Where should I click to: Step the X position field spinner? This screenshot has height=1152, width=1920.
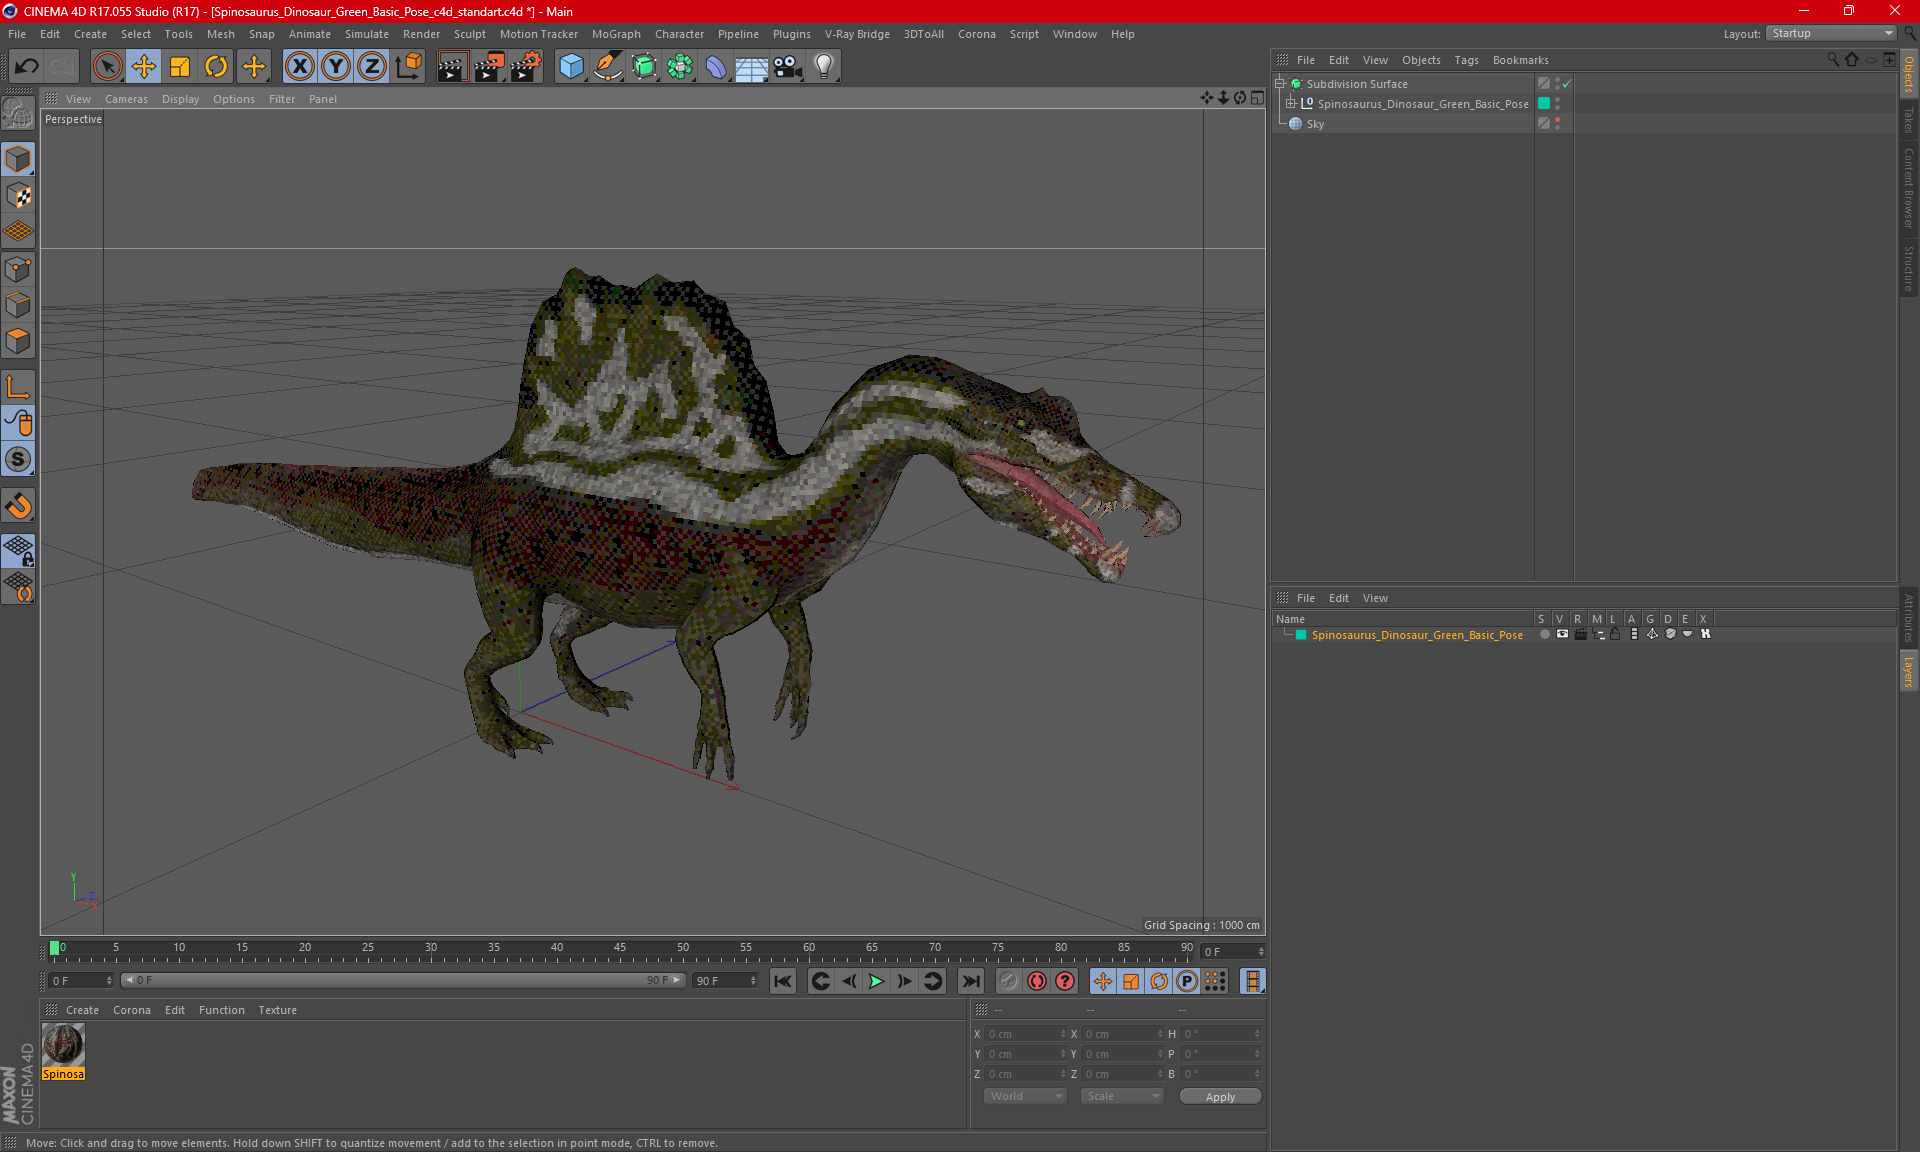click(x=1063, y=1034)
